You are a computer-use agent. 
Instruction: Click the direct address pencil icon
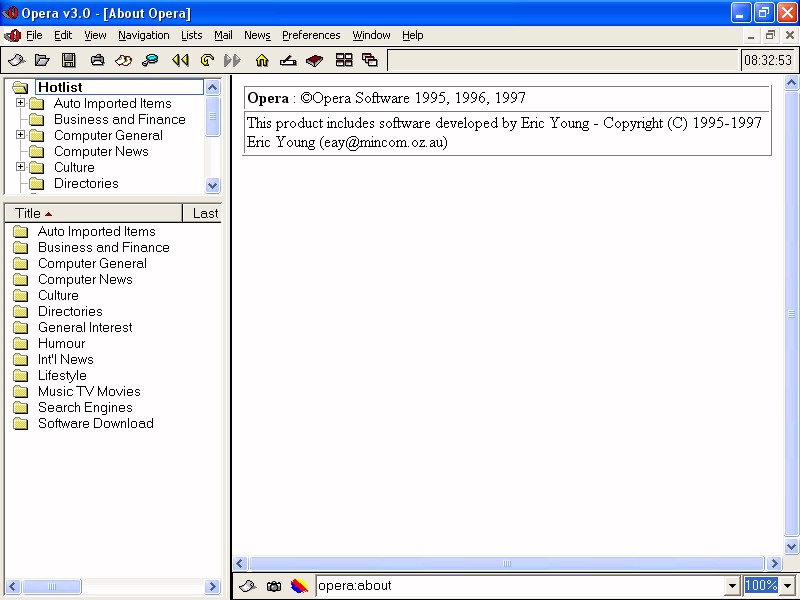pos(288,60)
